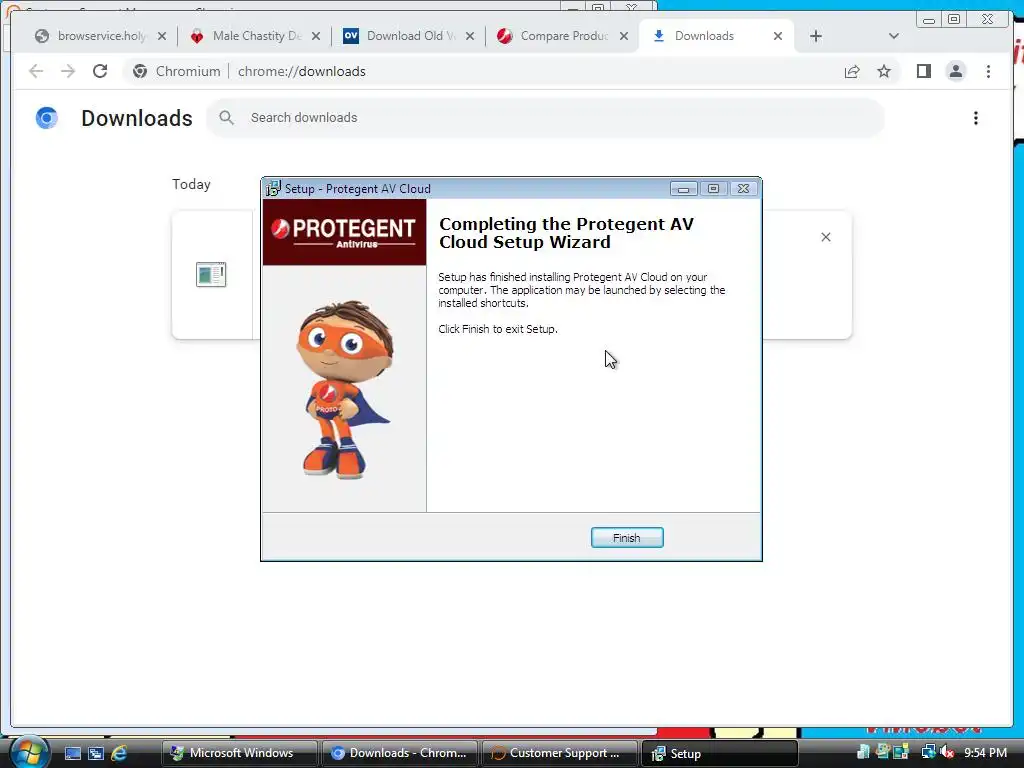The height and width of the screenshot is (768, 1024).
Task: Remove the download entry from list
Action: (x=826, y=237)
